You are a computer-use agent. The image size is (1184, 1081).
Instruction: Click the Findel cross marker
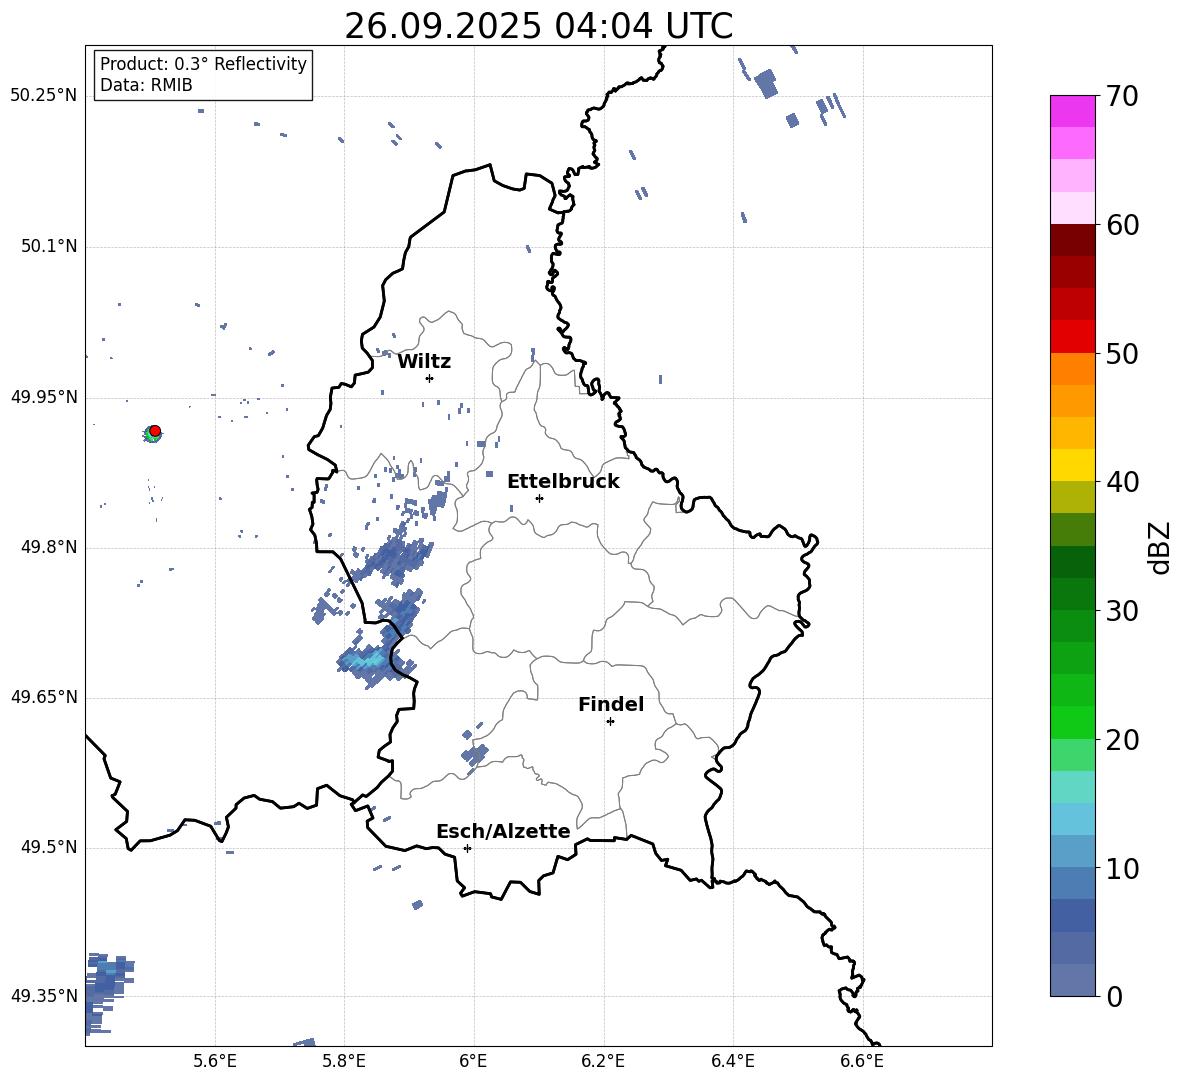pyautogui.click(x=610, y=721)
